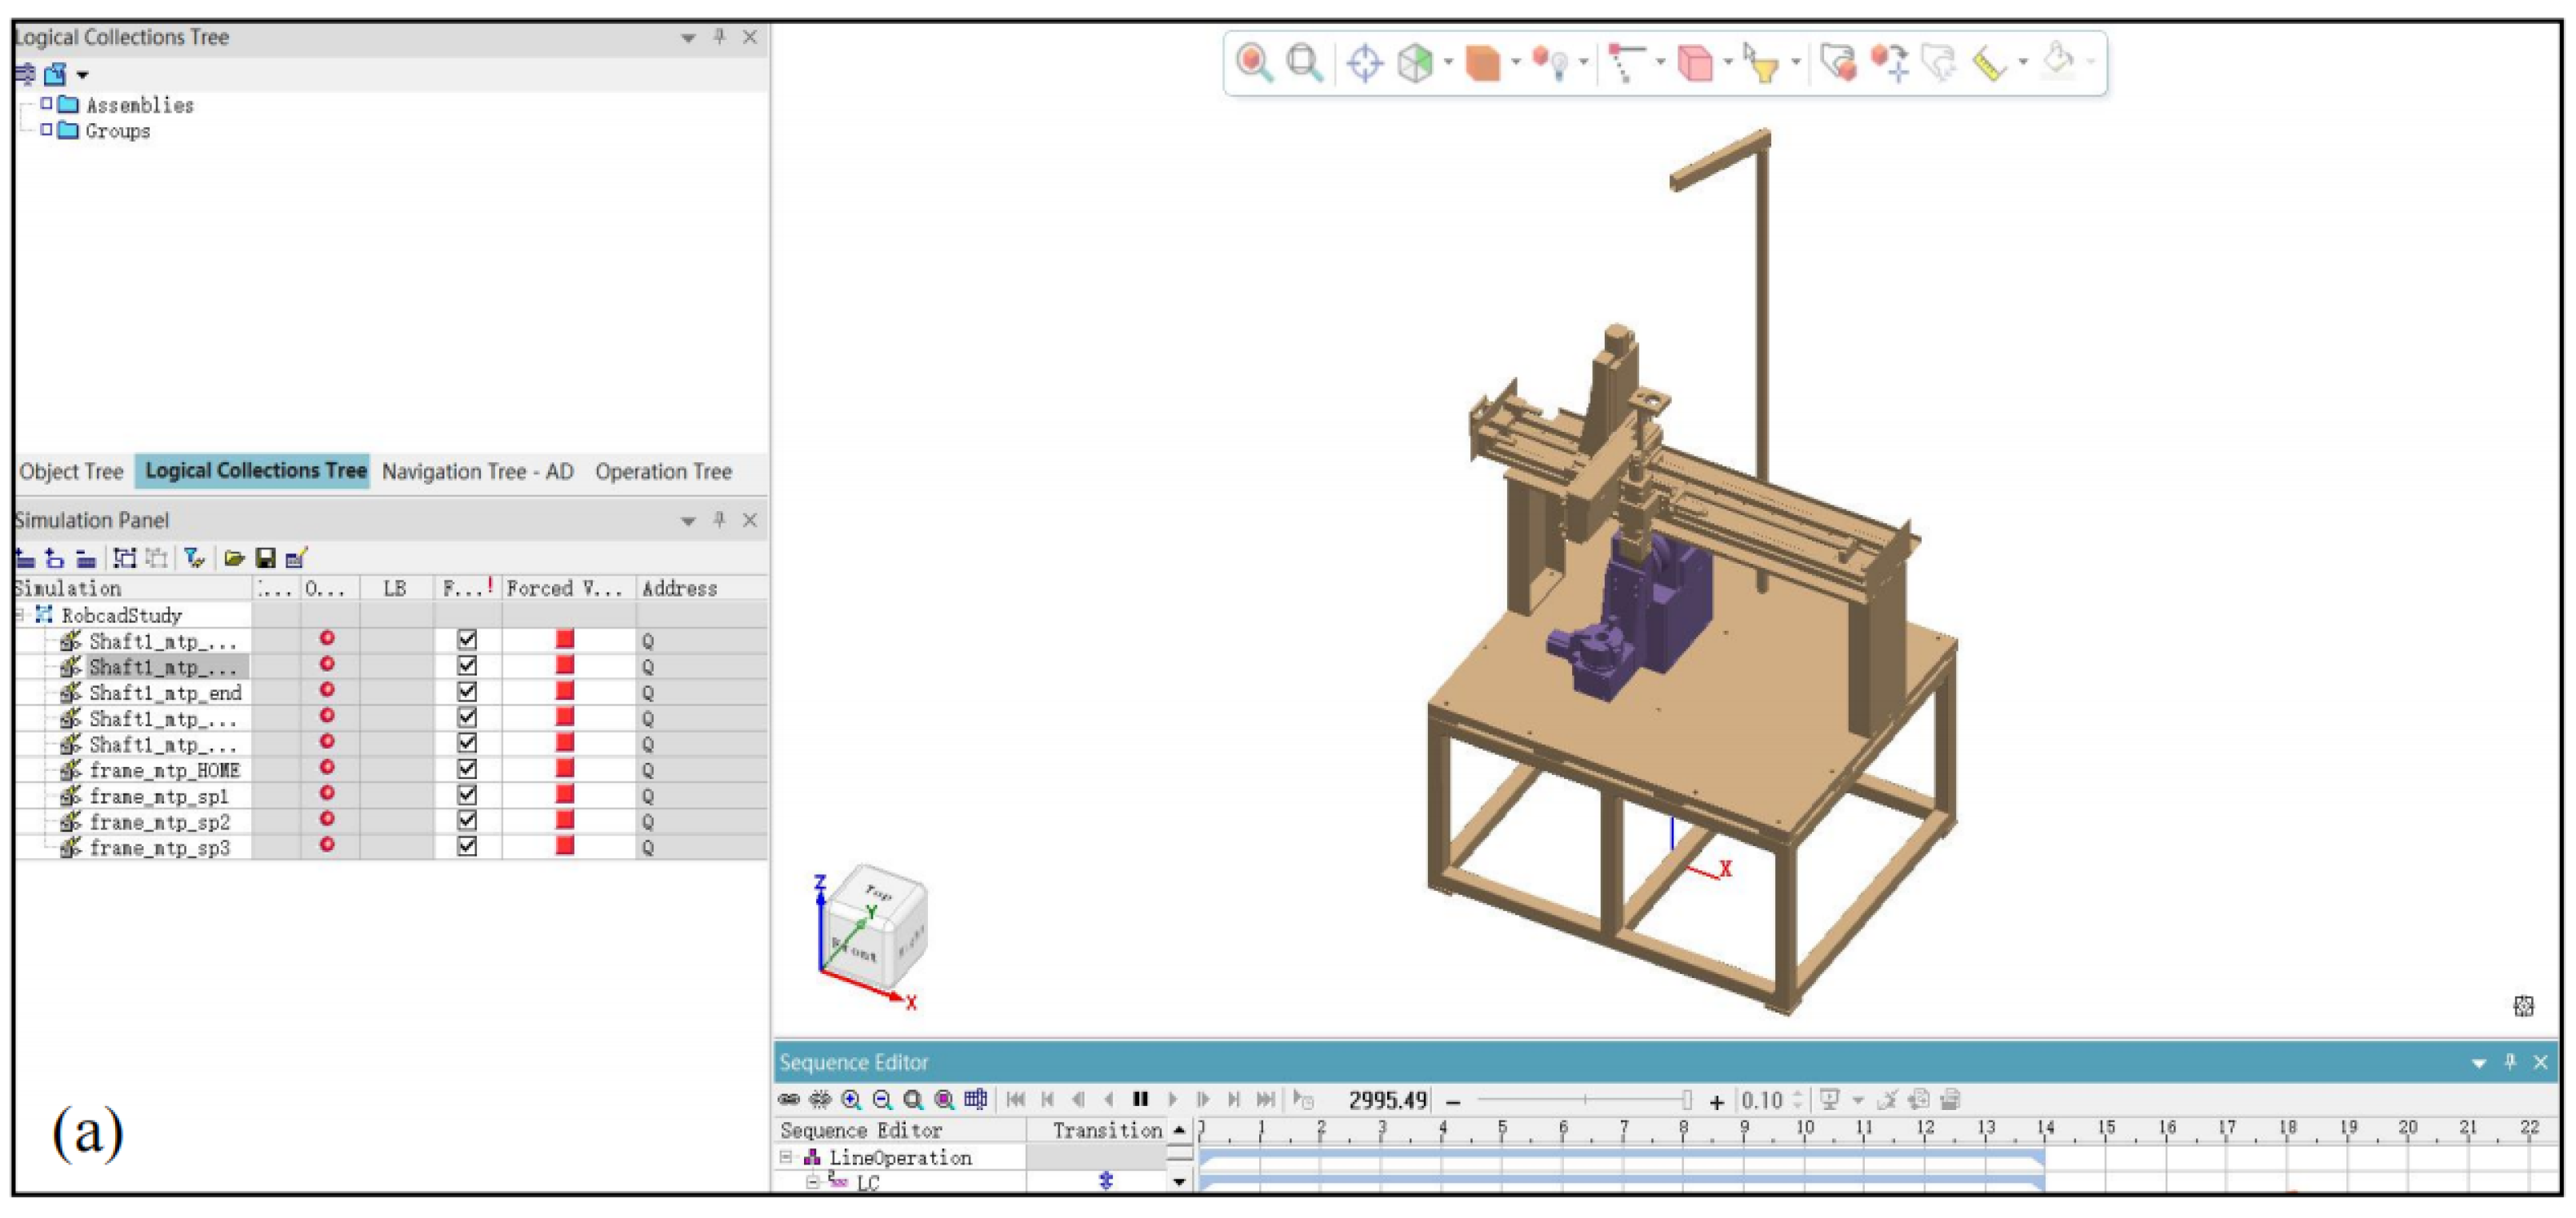Select frame_mtp_sp1 signal in simulation list
This screenshot has height=1218, width=2576.
pyautogui.click(x=158, y=796)
